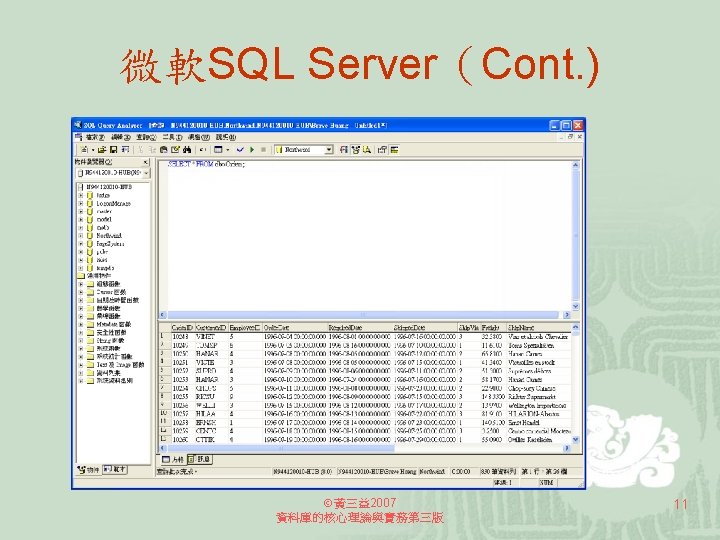Click the RequiredDate column header
Screen dimensions: 720x540
360,328
